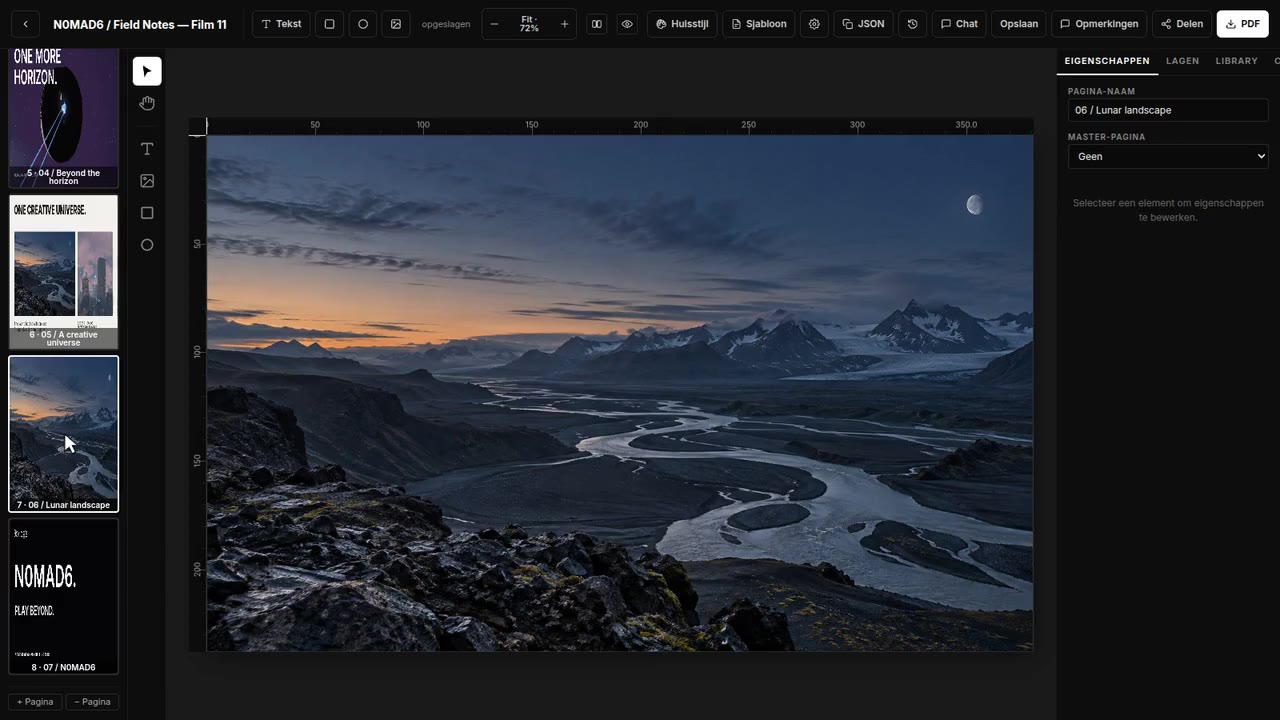This screenshot has height=720, width=1280.
Task: Toggle preview eye icon
Action: pos(627,24)
